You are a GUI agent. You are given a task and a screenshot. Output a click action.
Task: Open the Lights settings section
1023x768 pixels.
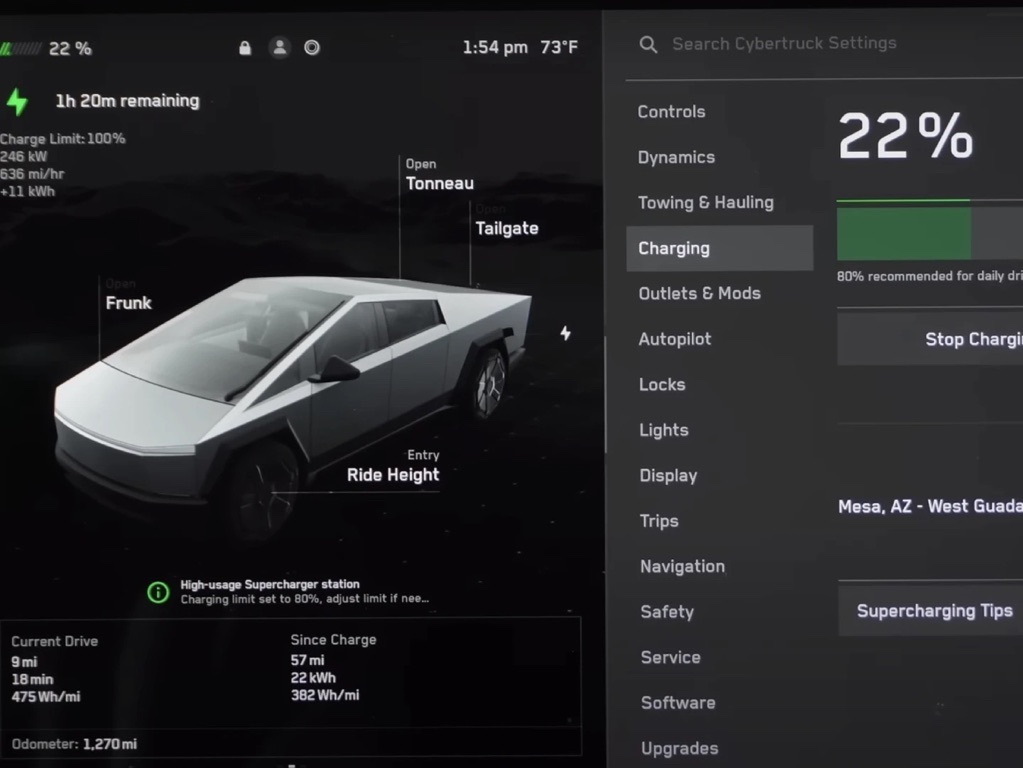pos(663,430)
